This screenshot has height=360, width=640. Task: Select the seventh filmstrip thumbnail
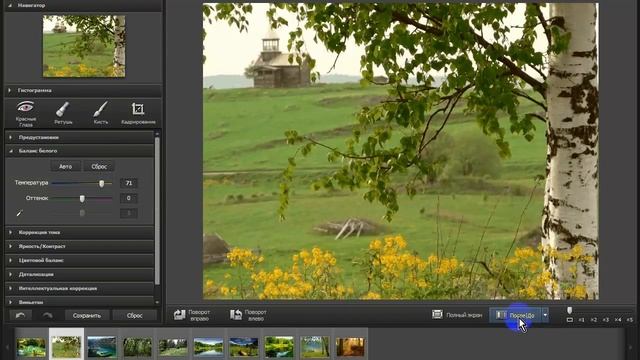point(244,347)
